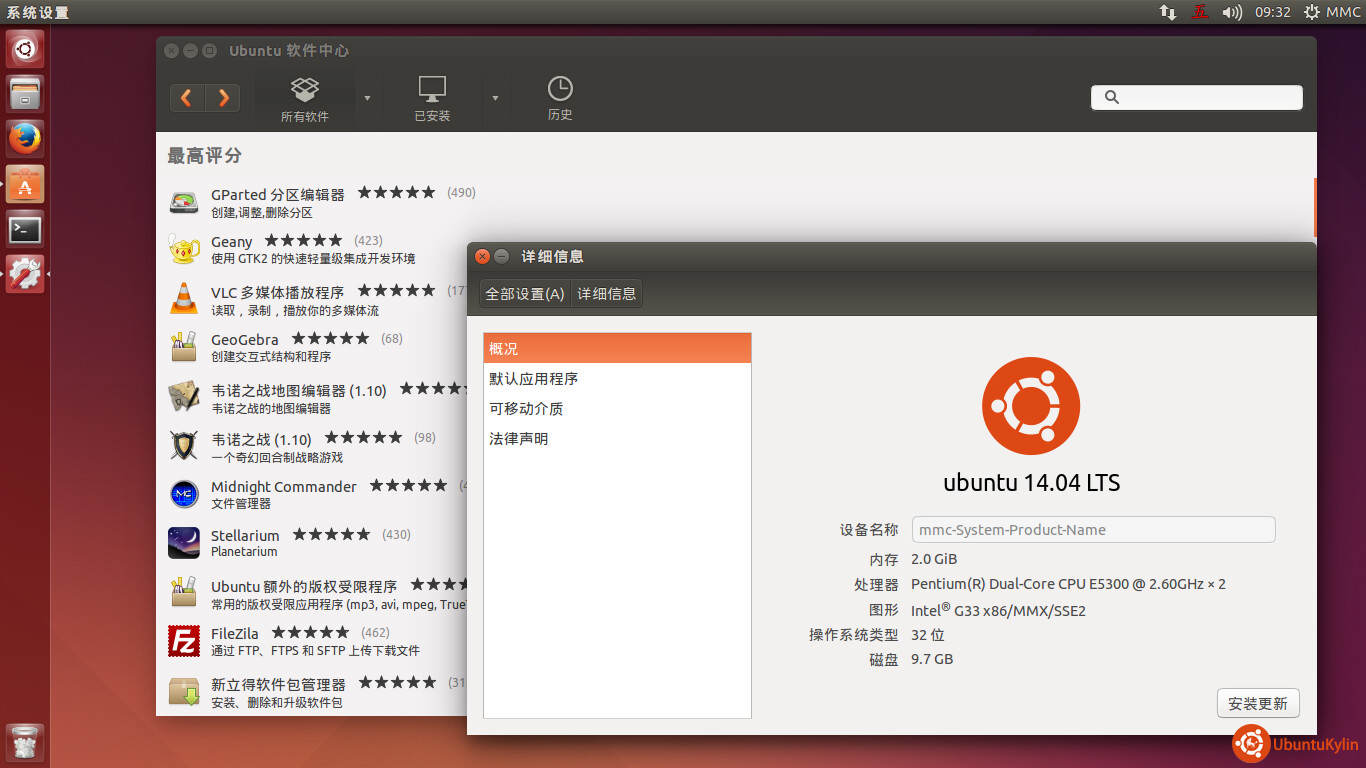The height and width of the screenshot is (768, 1366).
Task: Expand the Installed dropdown arrow
Action: pos(495,98)
